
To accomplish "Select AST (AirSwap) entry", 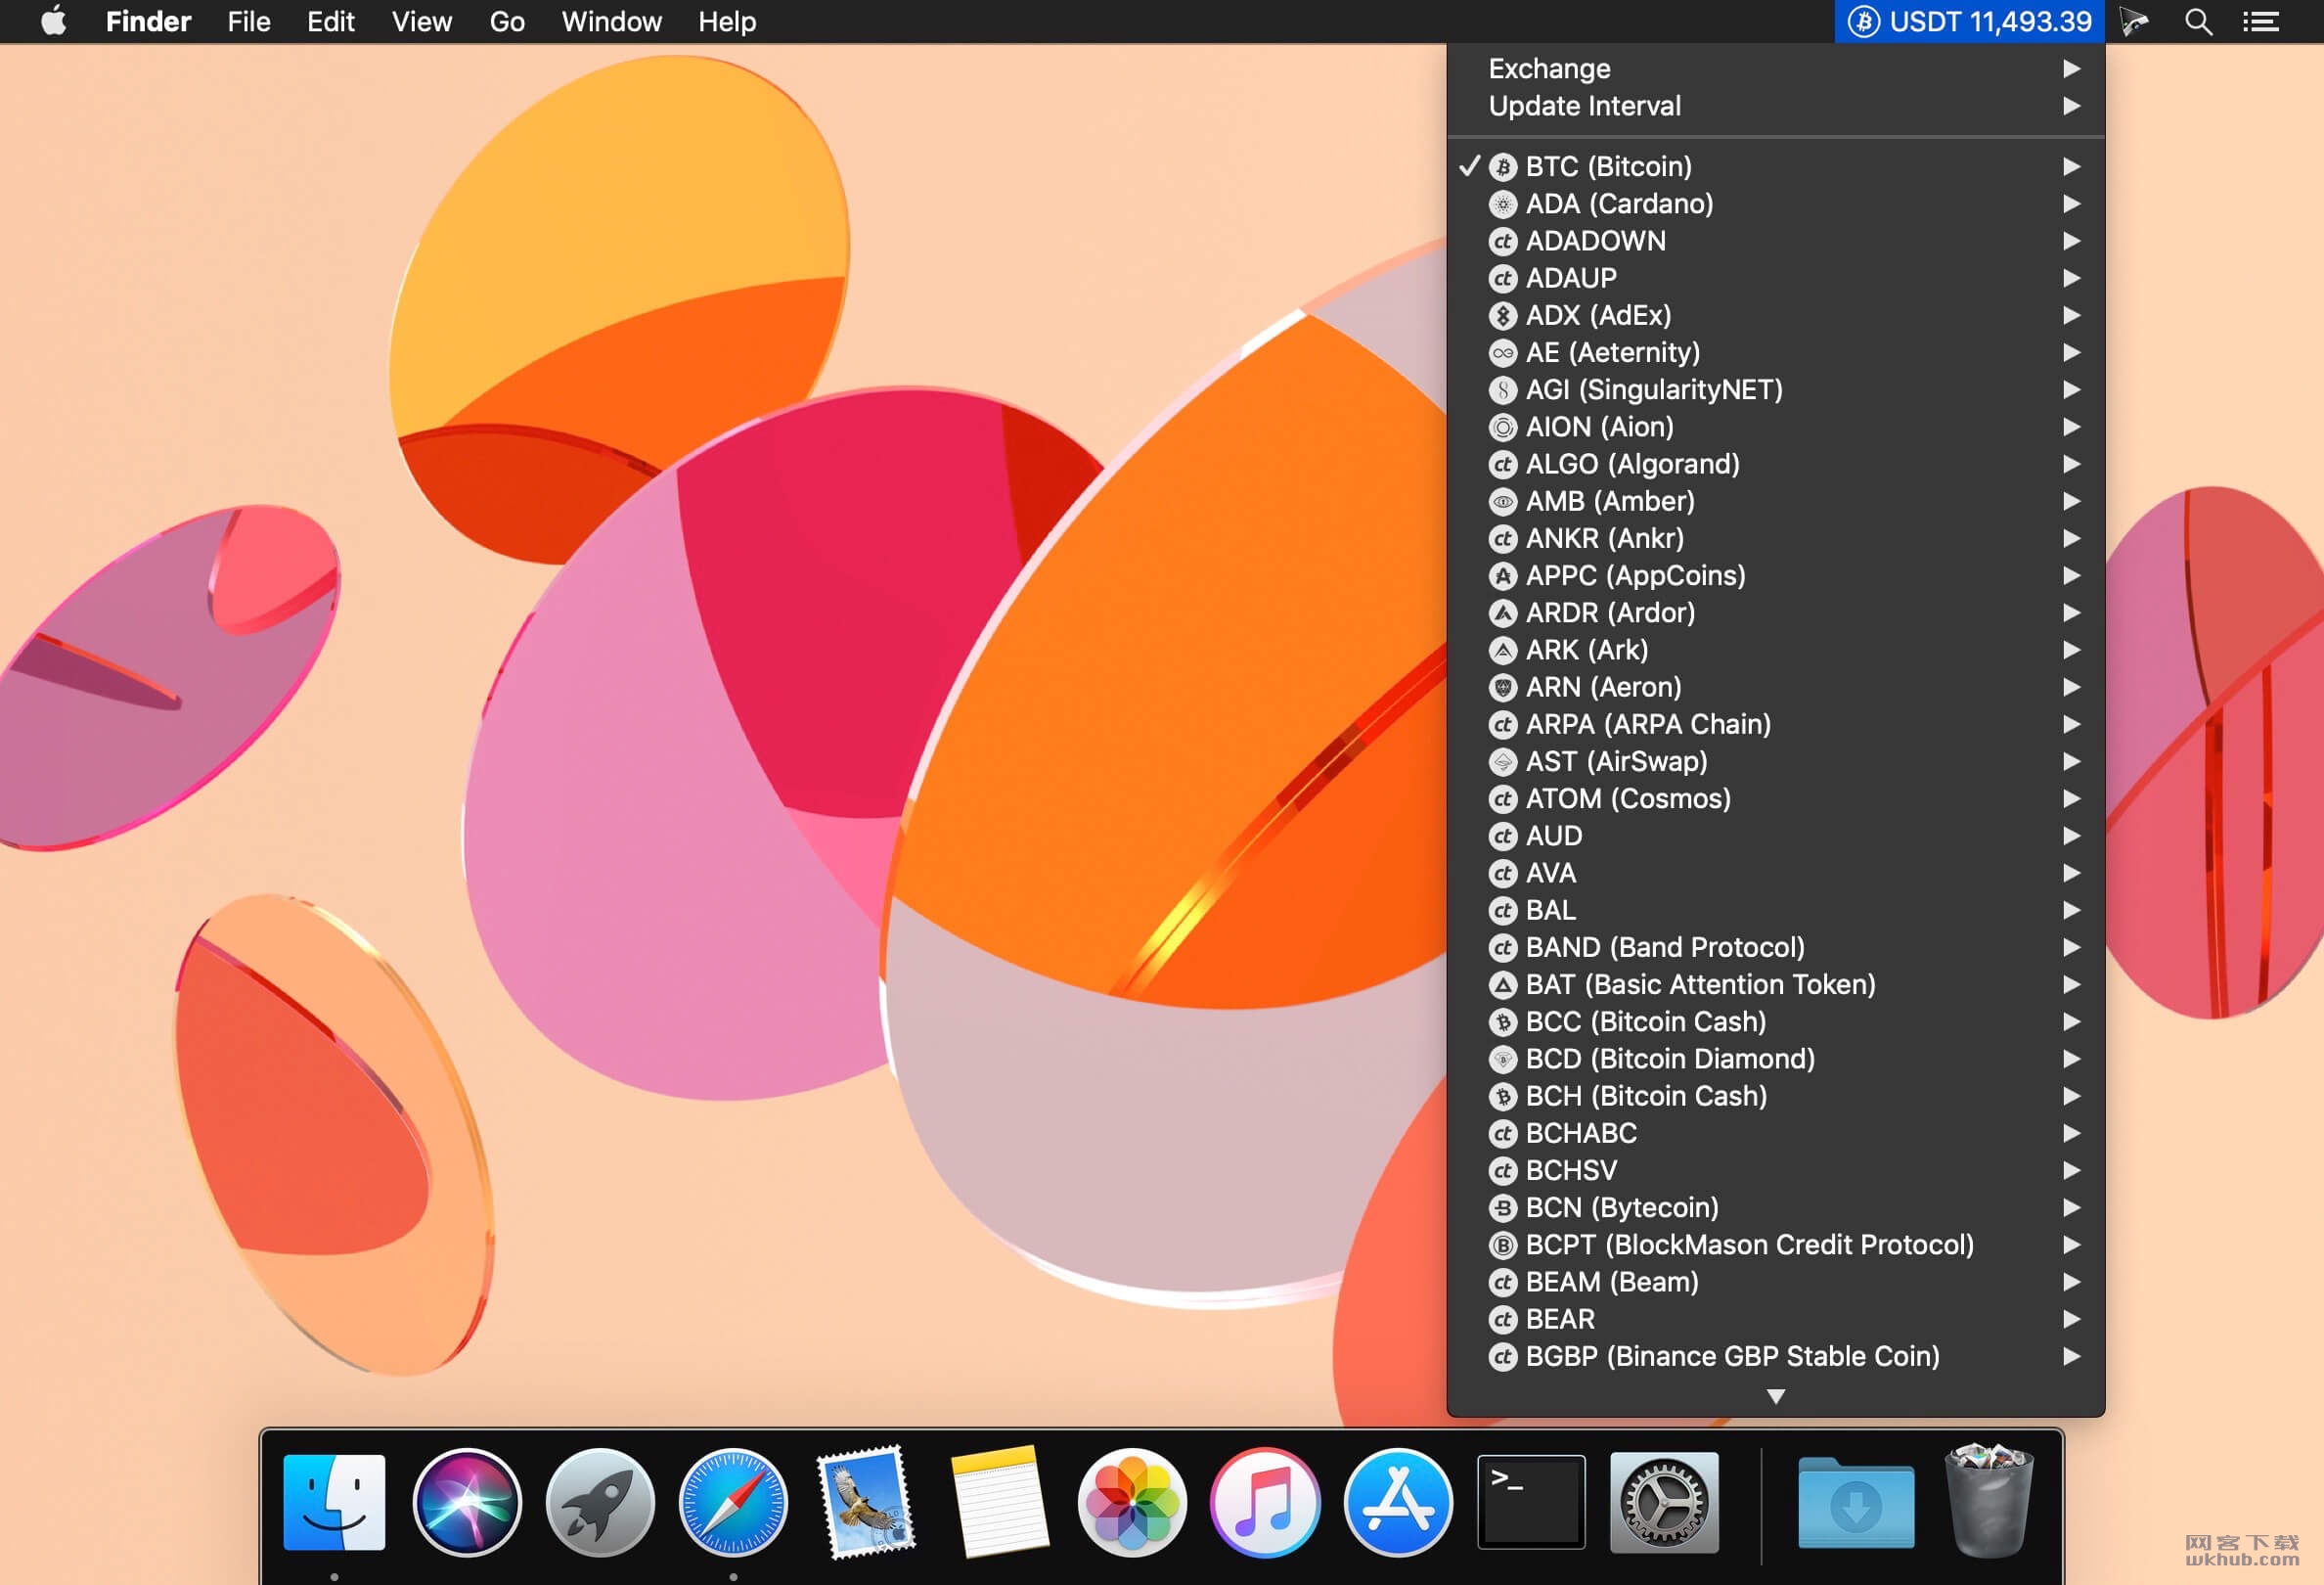I will tap(1776, 761).
